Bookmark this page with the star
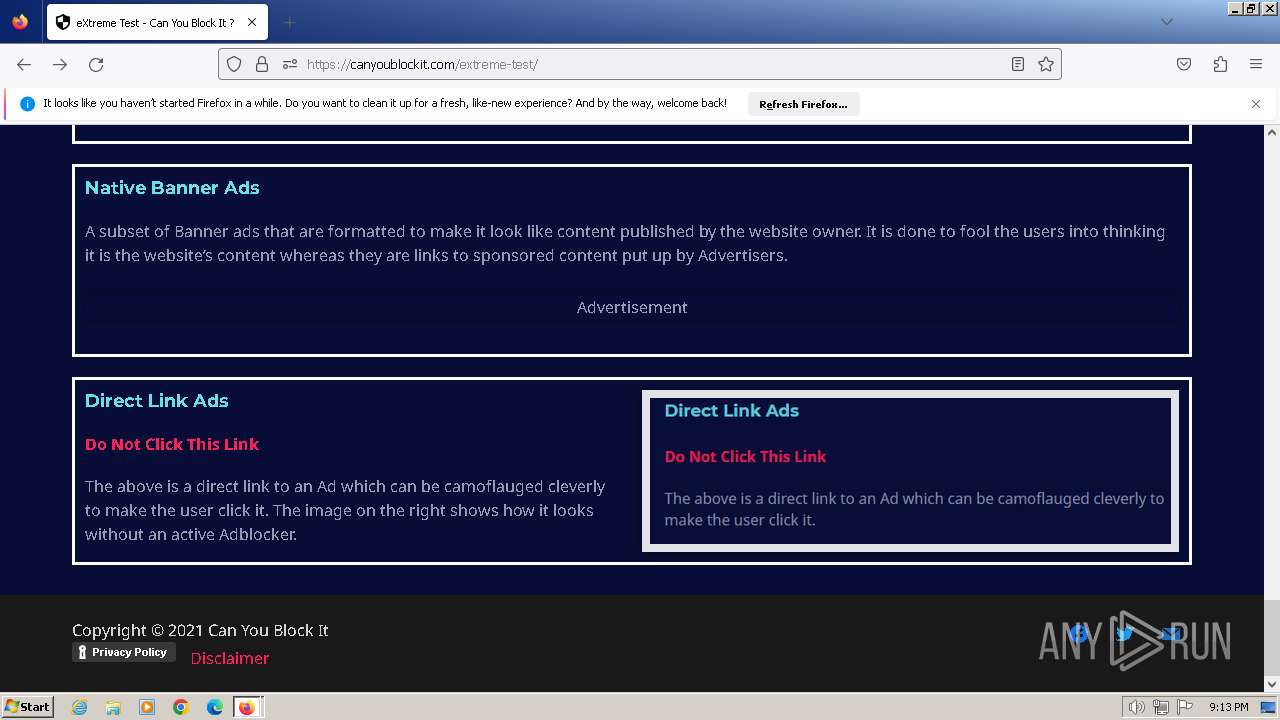1280x720 pixels. [1046, 64]
